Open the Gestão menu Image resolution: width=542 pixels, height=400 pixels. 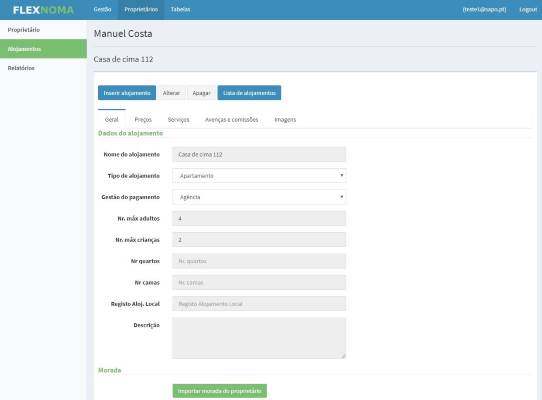tap(102, 10)
